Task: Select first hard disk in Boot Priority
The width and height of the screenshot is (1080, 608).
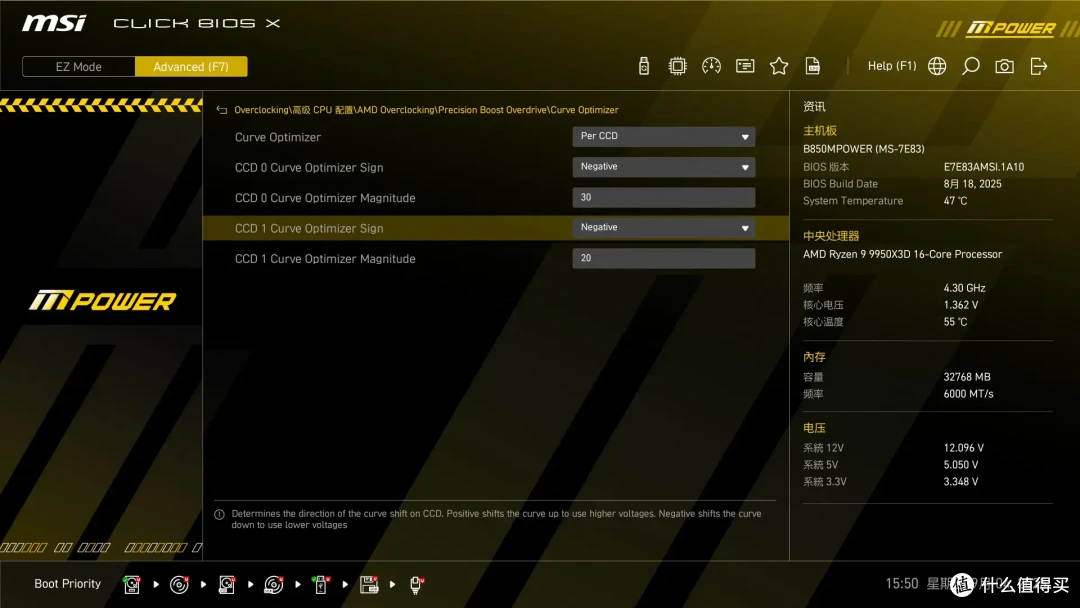Action: point(132,585)
